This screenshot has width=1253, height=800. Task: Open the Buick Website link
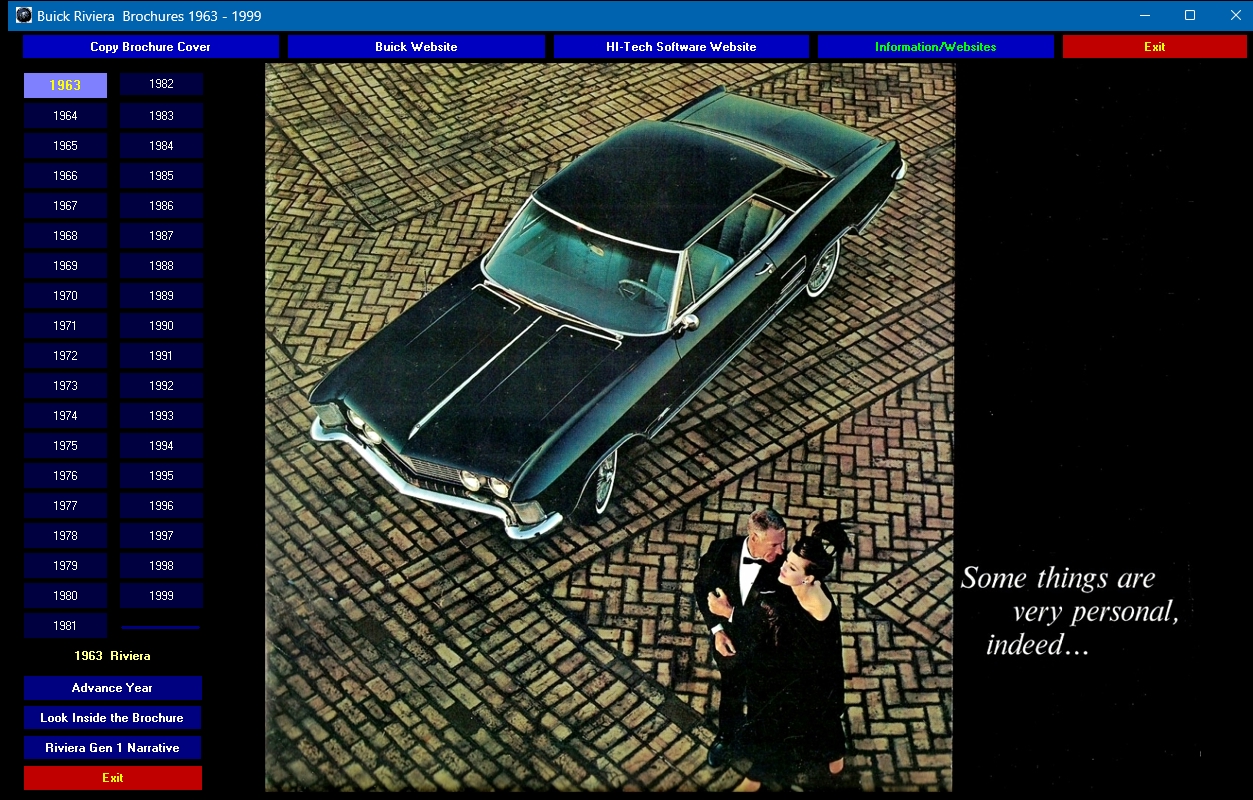coord(416,47)
